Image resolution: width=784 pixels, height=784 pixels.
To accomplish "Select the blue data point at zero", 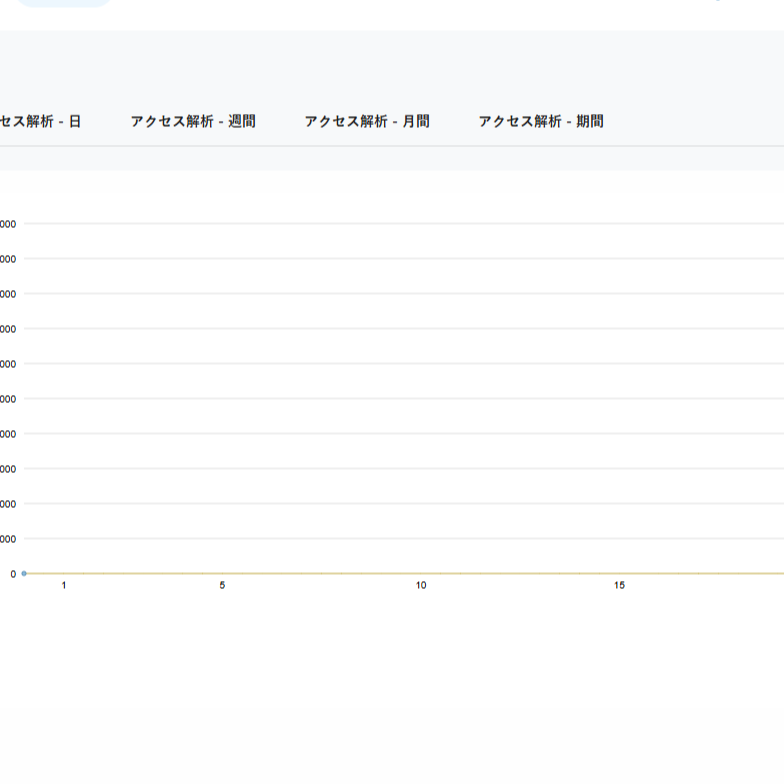I will click(x=24, y=574).
